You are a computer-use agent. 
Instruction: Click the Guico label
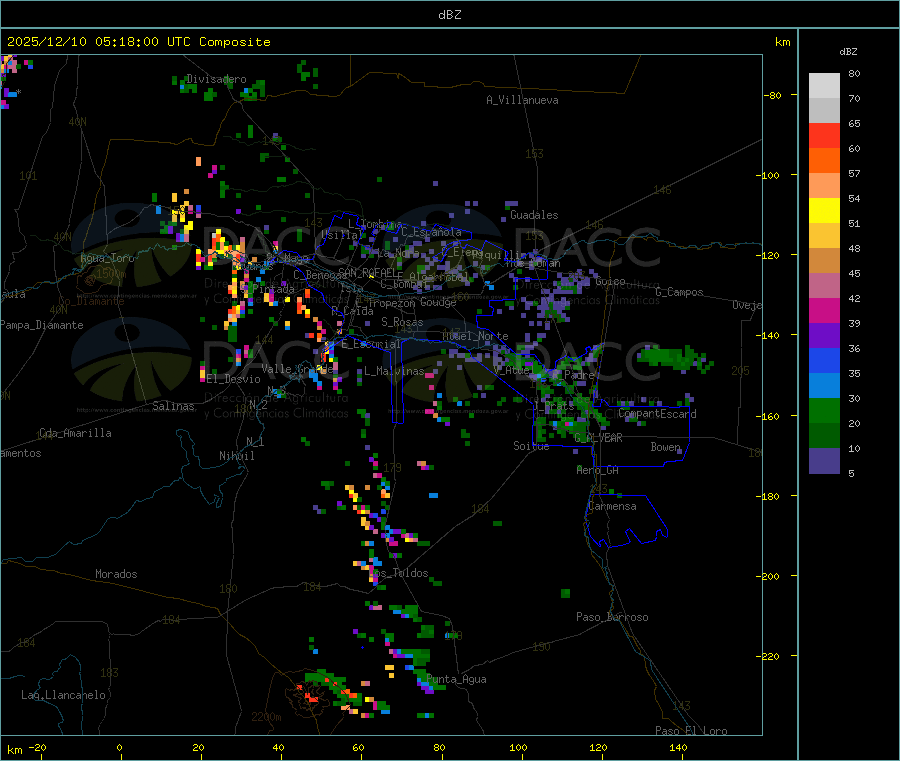pyautogui.click(x=610, y=282)
